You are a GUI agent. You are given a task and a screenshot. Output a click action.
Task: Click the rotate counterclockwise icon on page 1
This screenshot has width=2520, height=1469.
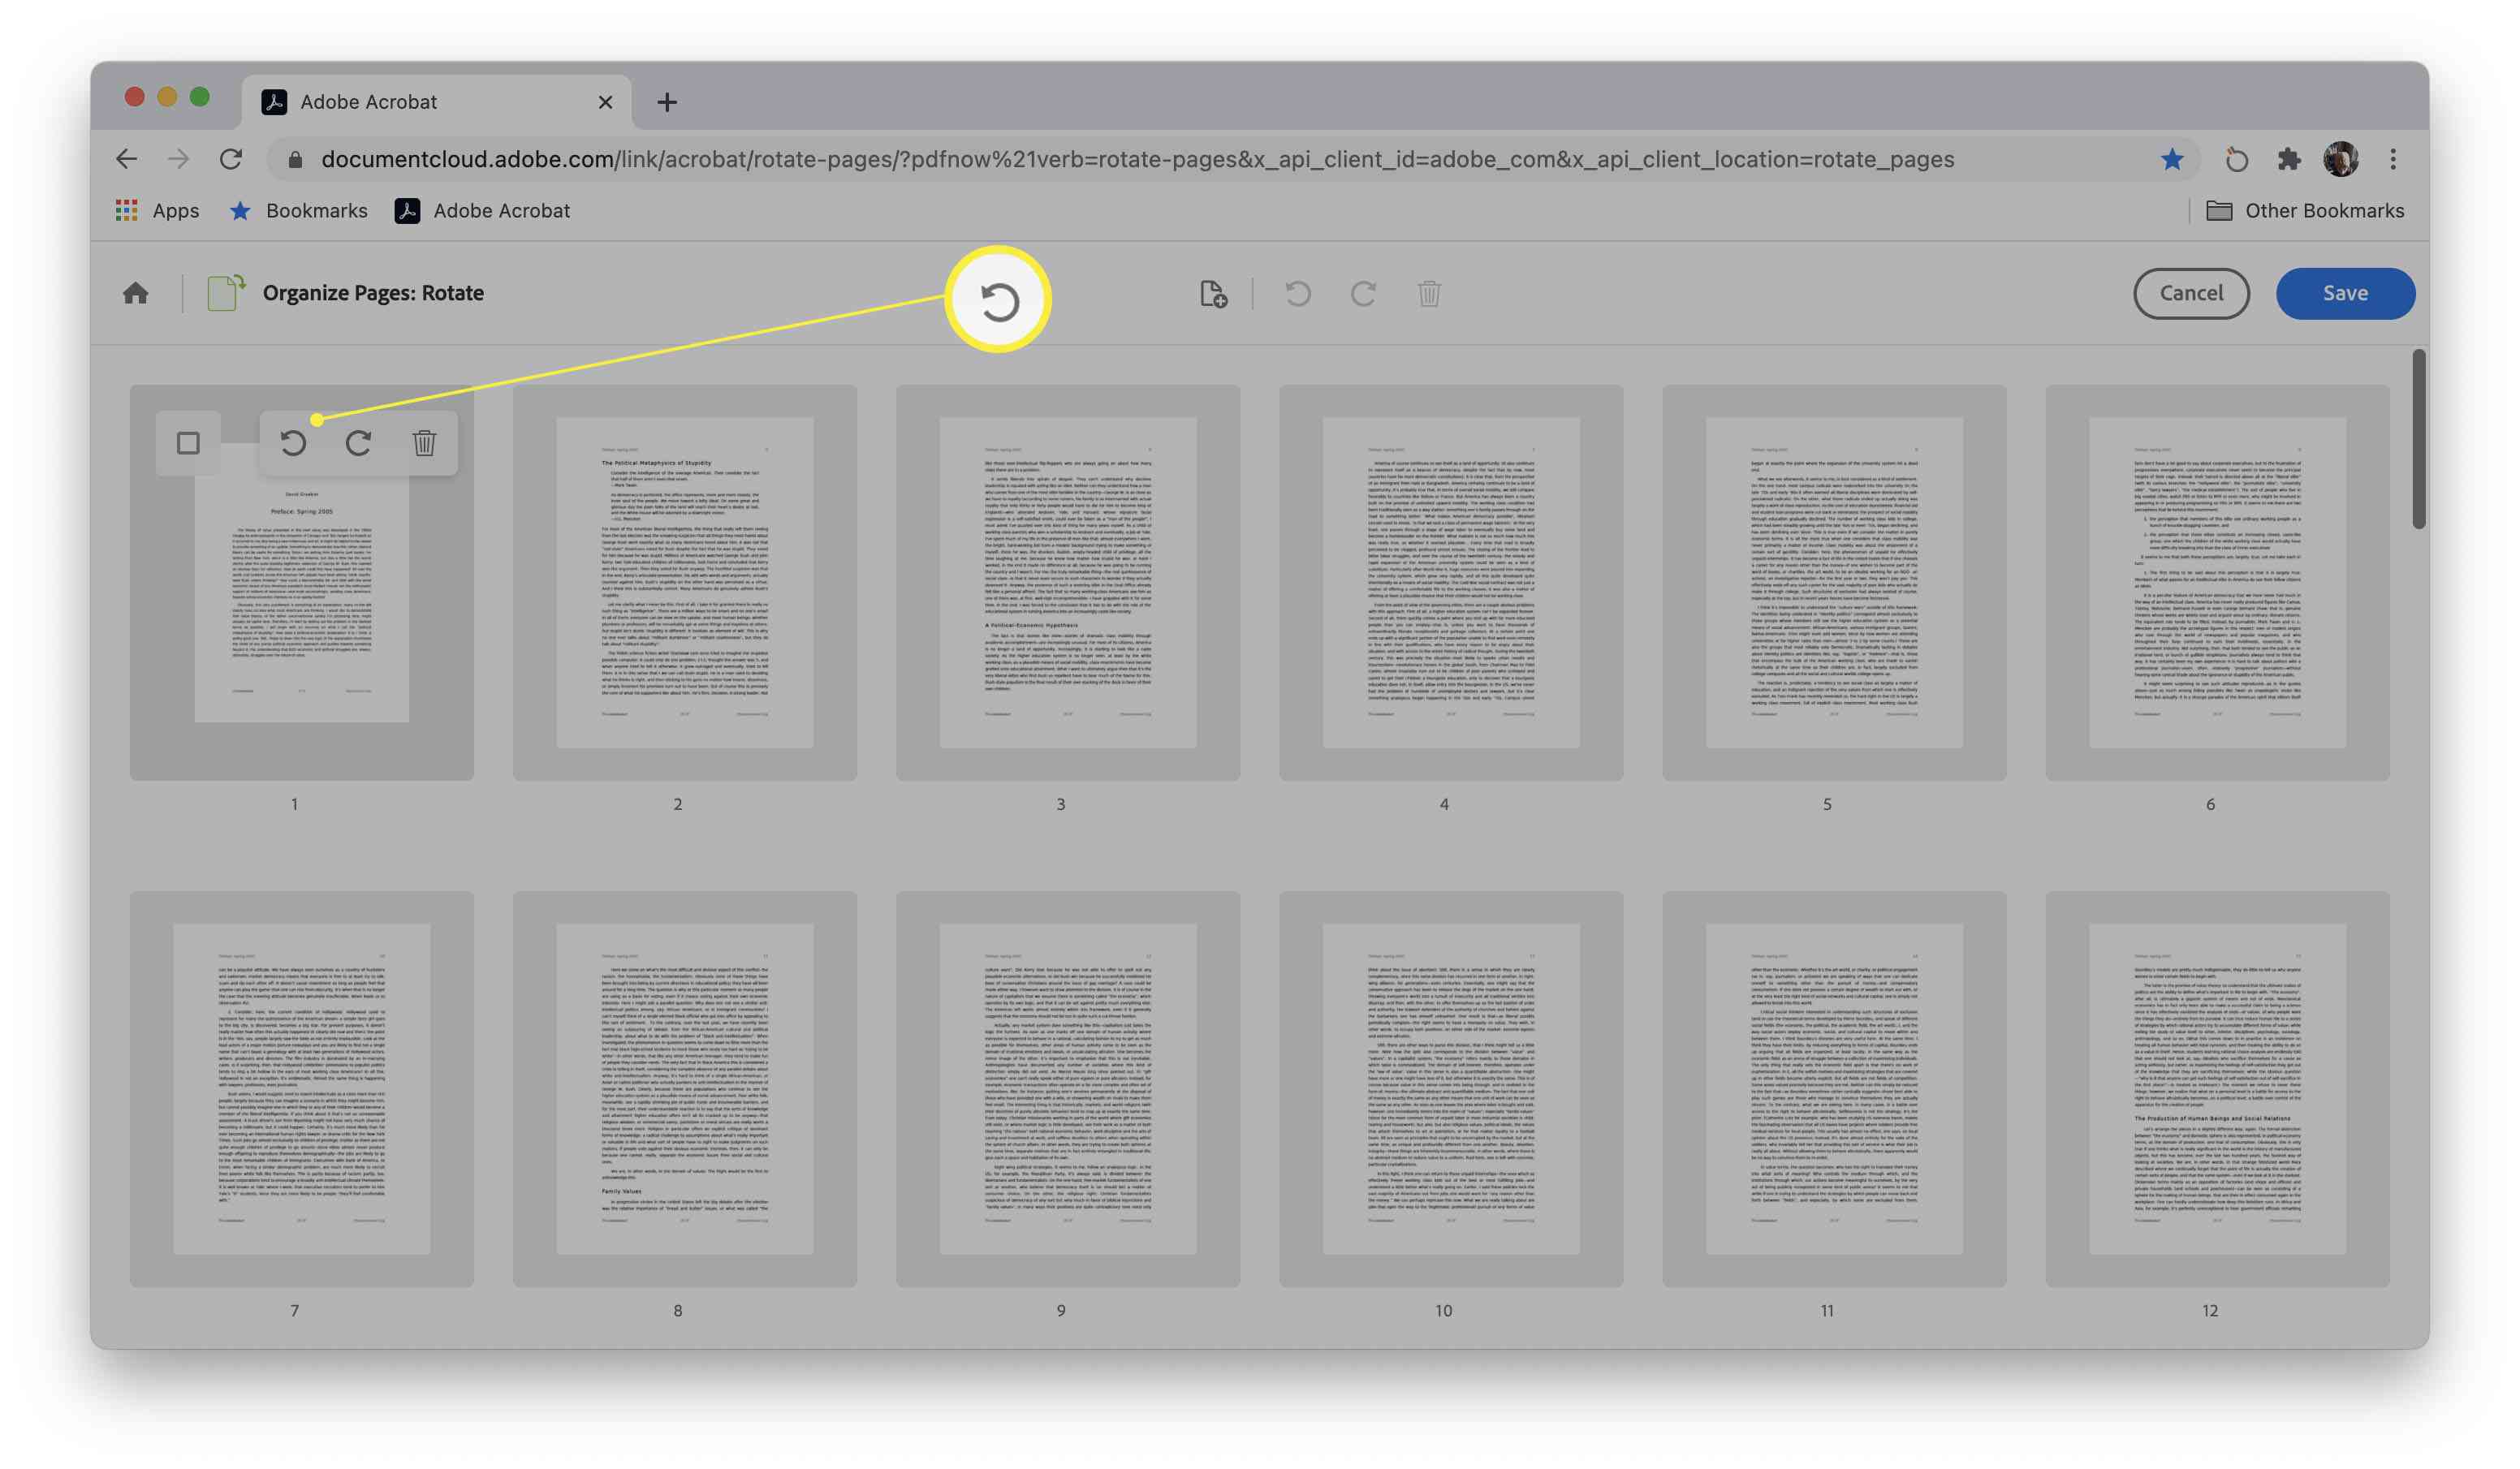[x=294, y=442]
